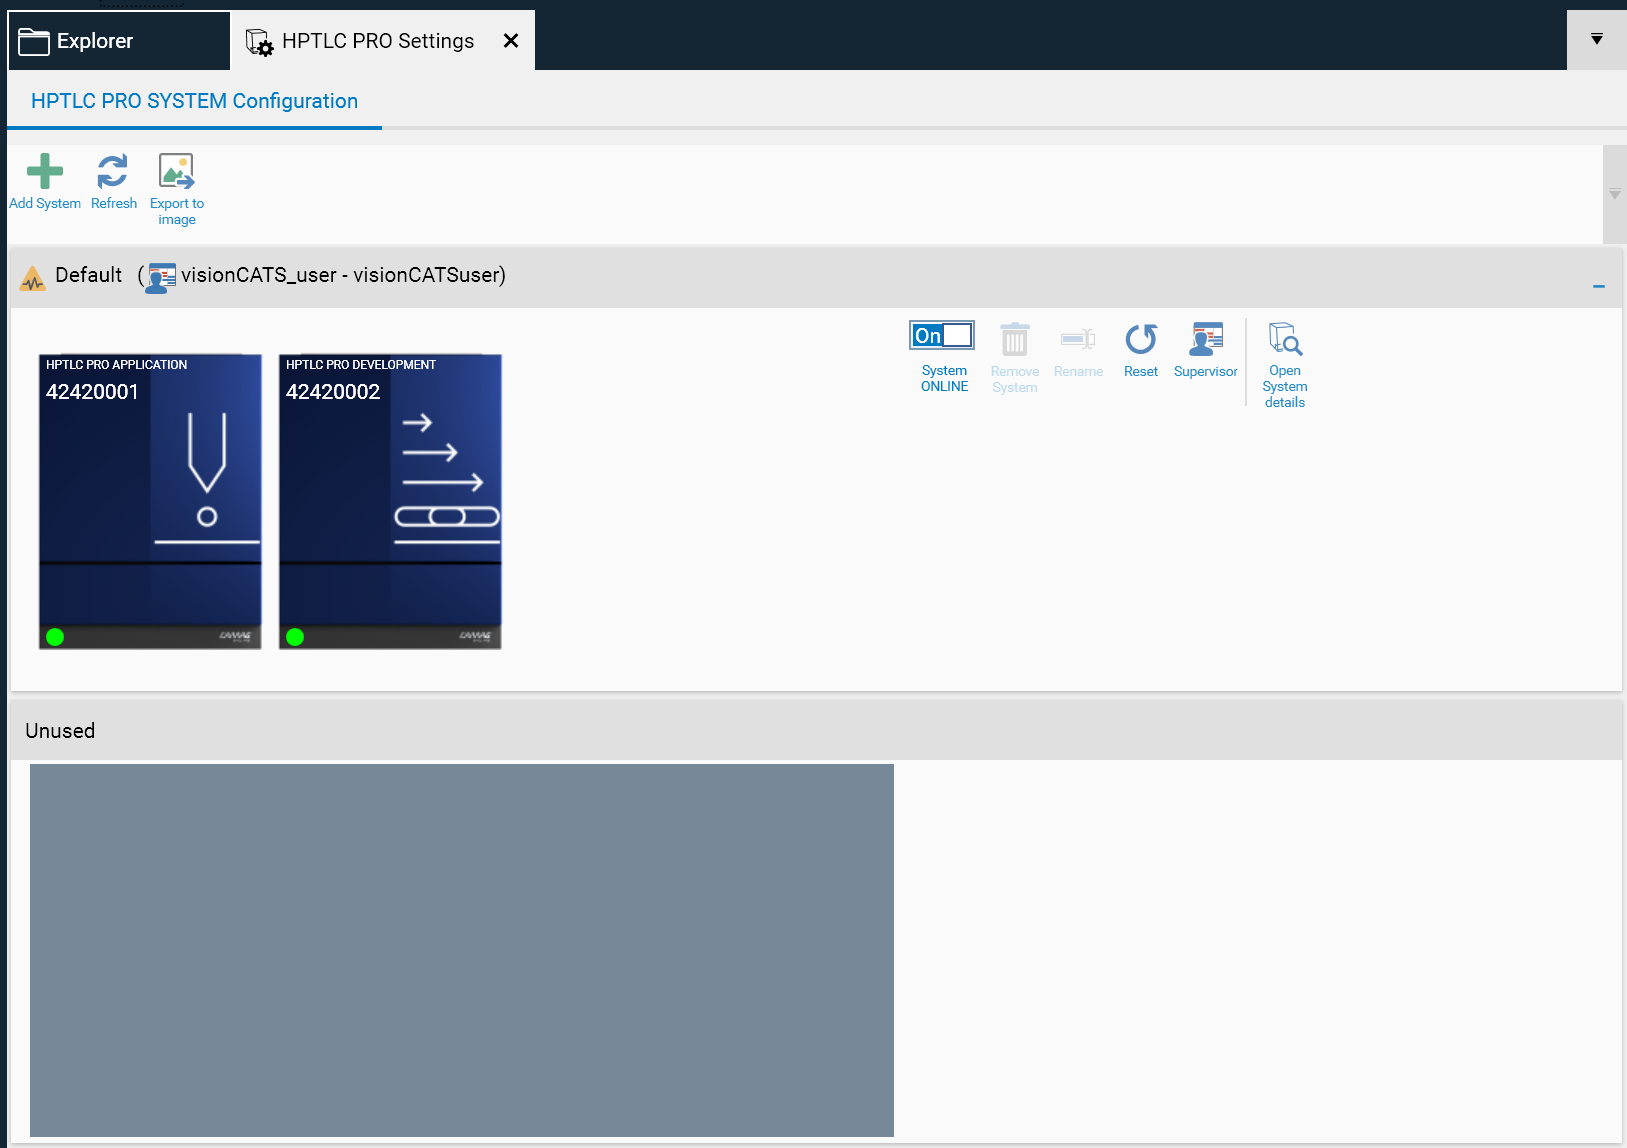Image resolution: width=1627 pixels, height=1148 pixels.
Task: Click the Add System plus icon
Action: [x=45, y=172]
